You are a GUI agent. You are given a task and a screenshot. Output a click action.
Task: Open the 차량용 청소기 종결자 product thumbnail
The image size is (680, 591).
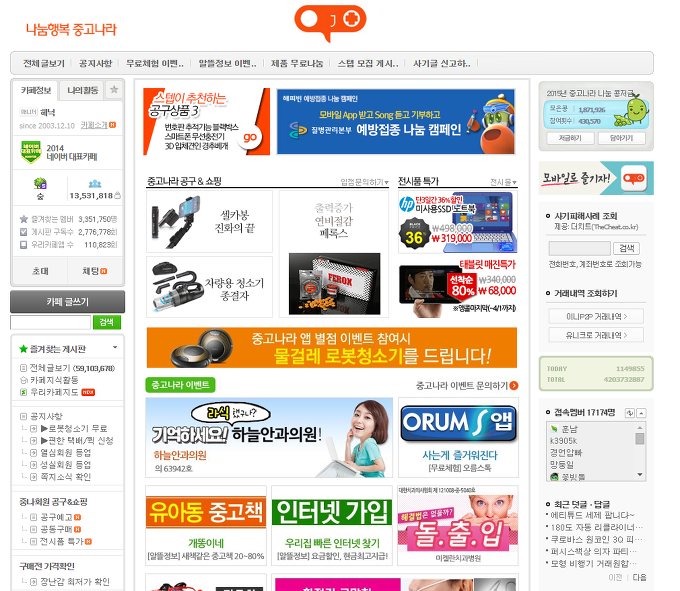[209, 287]
